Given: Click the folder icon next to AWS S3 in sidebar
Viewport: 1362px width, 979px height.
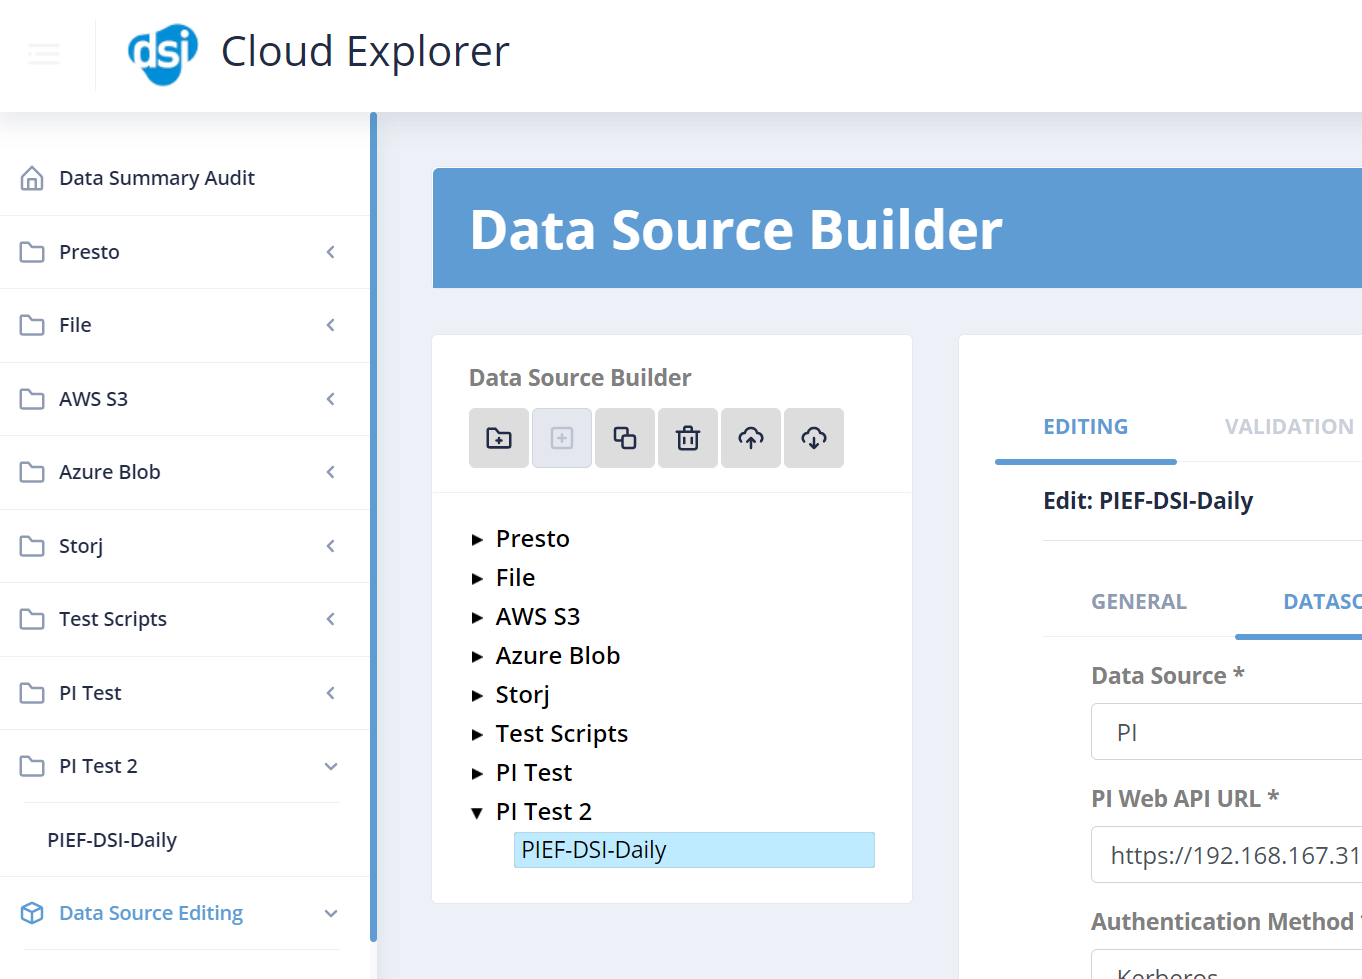Looking at the screenshot, I should click(32, 399).
